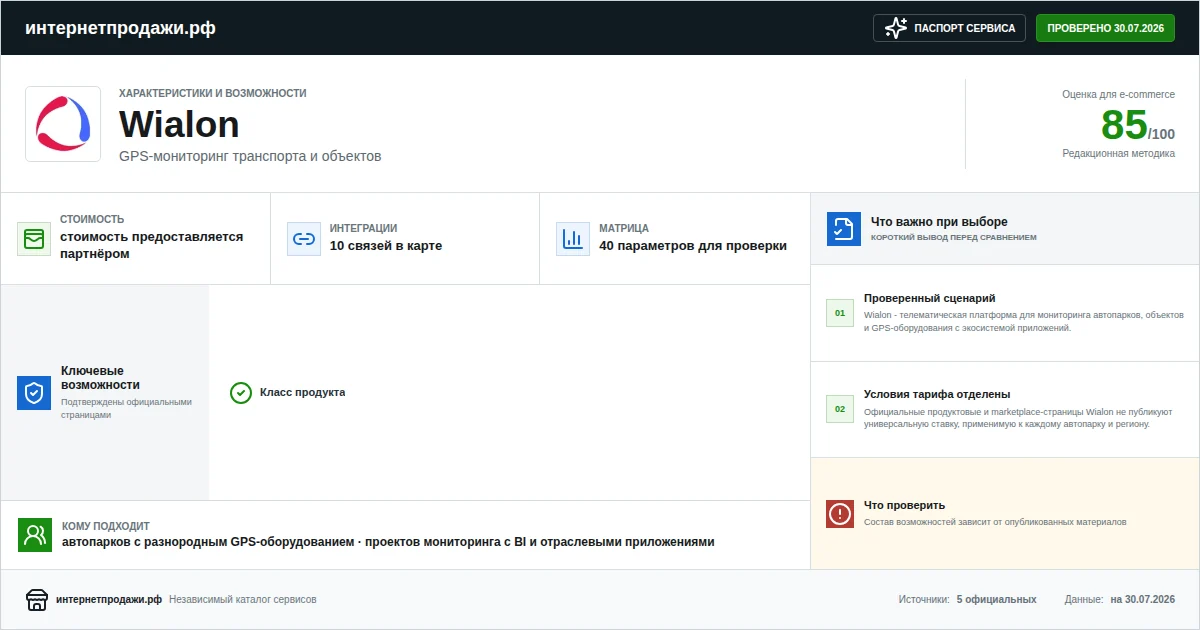
Task: Click the text Подтверждены официальными страницами
Action: point(126,408)
